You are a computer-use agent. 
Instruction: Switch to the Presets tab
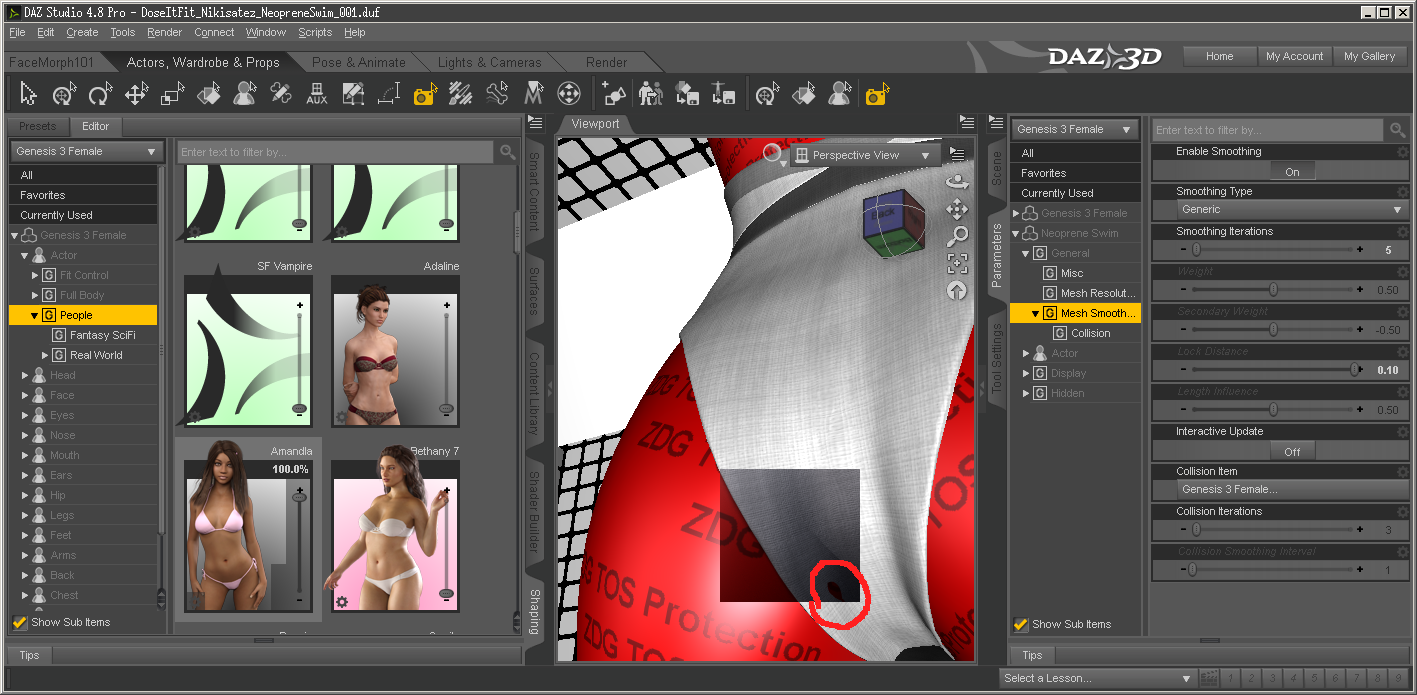pos(38,126)
